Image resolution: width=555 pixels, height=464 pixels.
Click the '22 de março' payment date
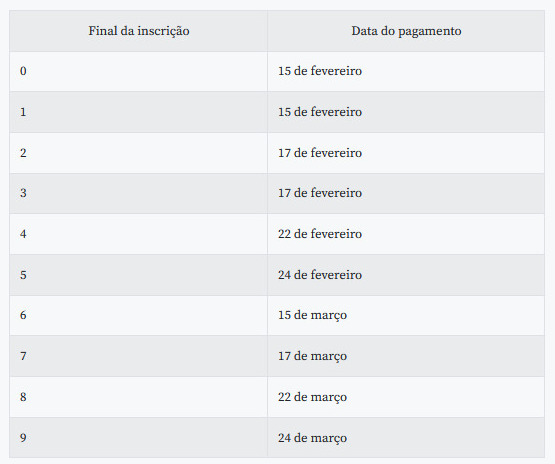point(312,397)
